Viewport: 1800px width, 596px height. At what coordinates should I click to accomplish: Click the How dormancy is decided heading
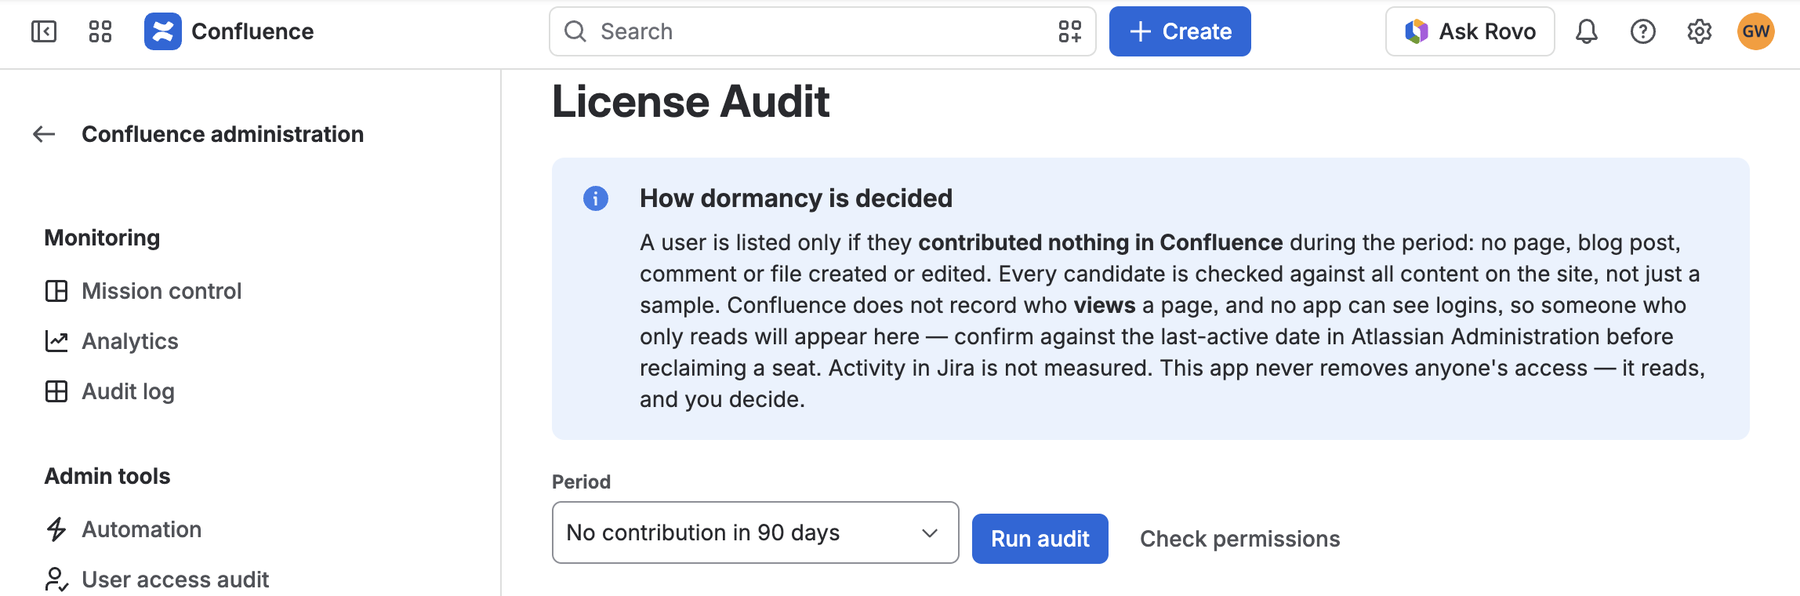(x=796, y=198)
